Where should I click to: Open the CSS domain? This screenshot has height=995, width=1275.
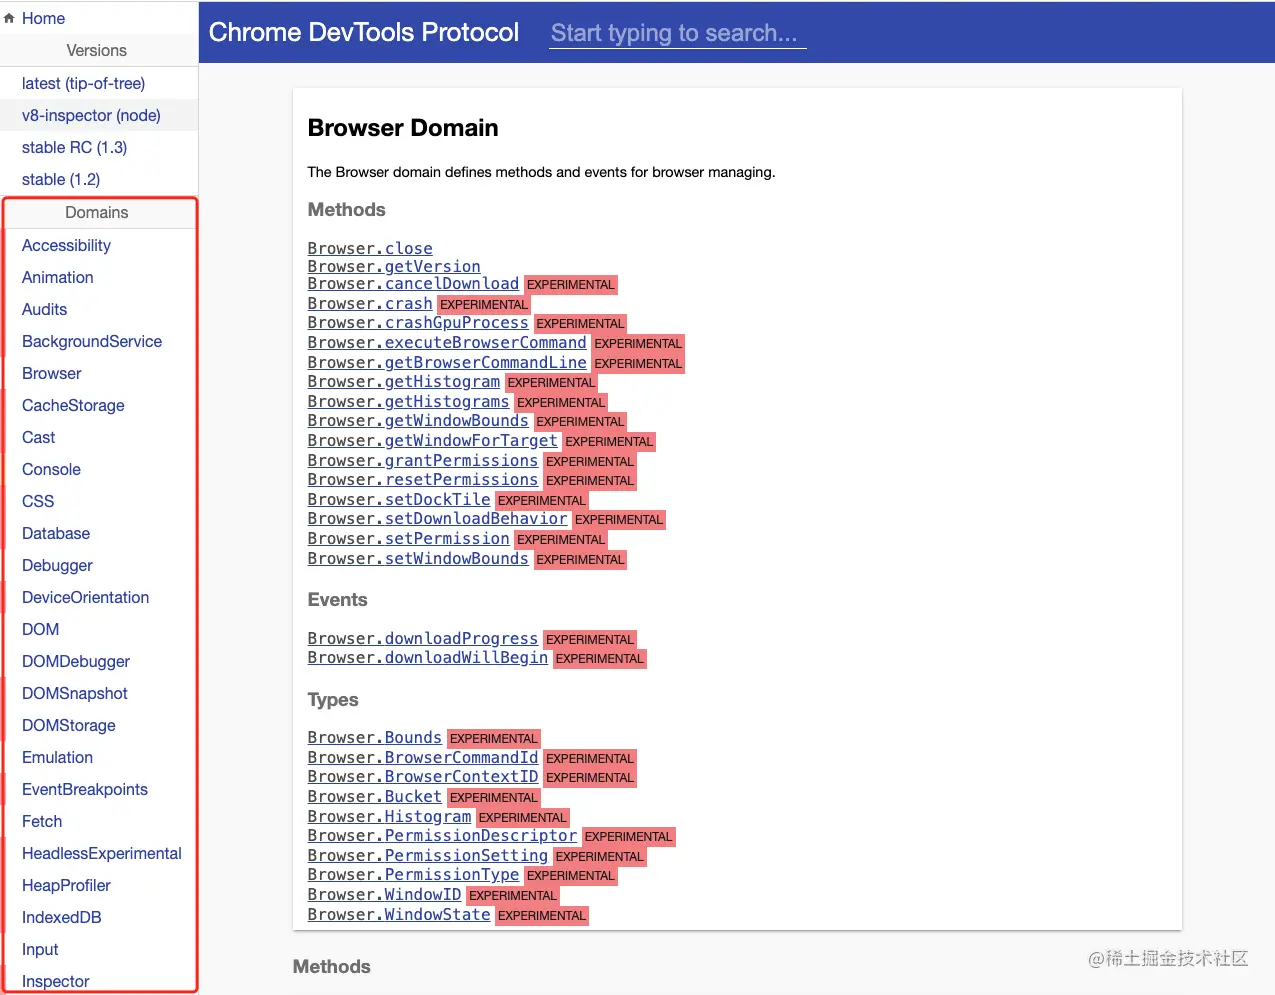pyautogui.click(x=38, y=501)
